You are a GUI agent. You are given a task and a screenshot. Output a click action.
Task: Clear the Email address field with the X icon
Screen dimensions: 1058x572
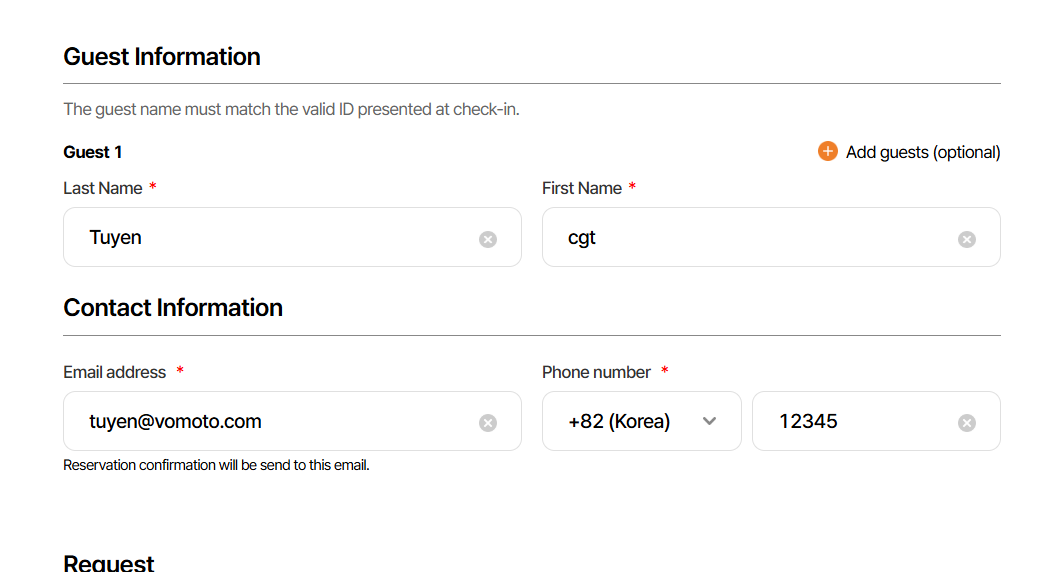[488, 423]
